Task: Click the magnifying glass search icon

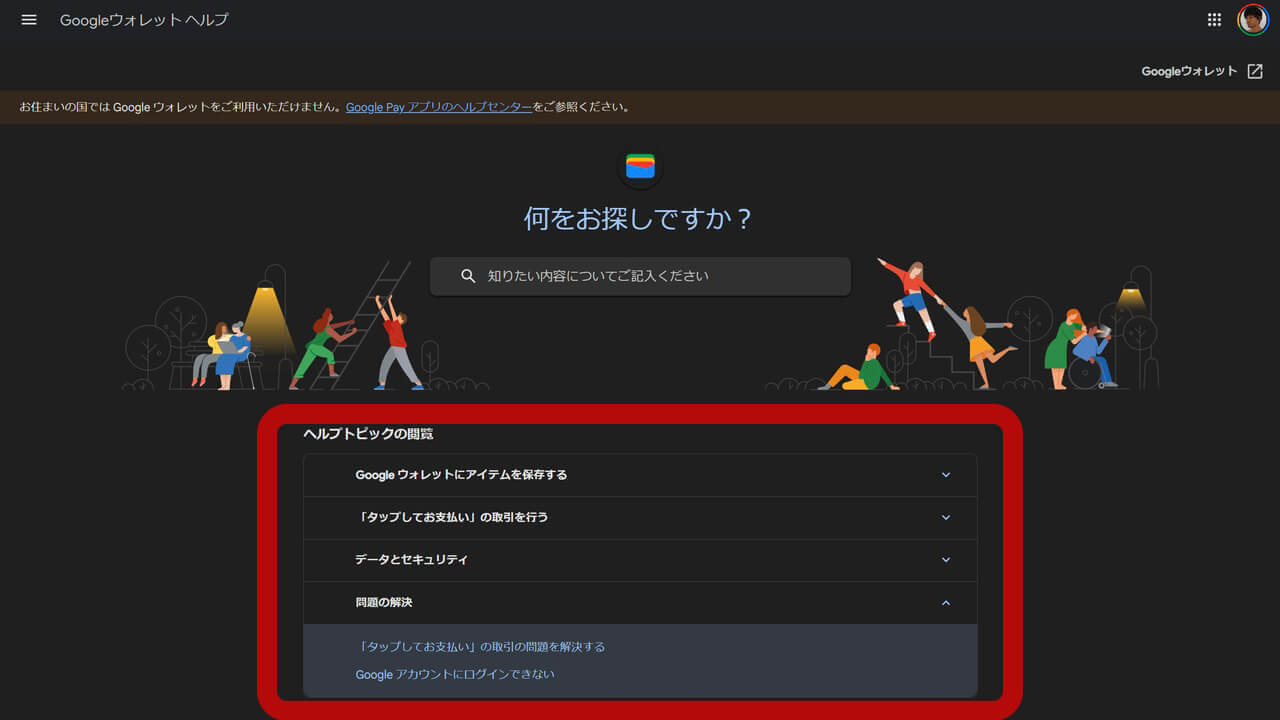Action: 468,276
